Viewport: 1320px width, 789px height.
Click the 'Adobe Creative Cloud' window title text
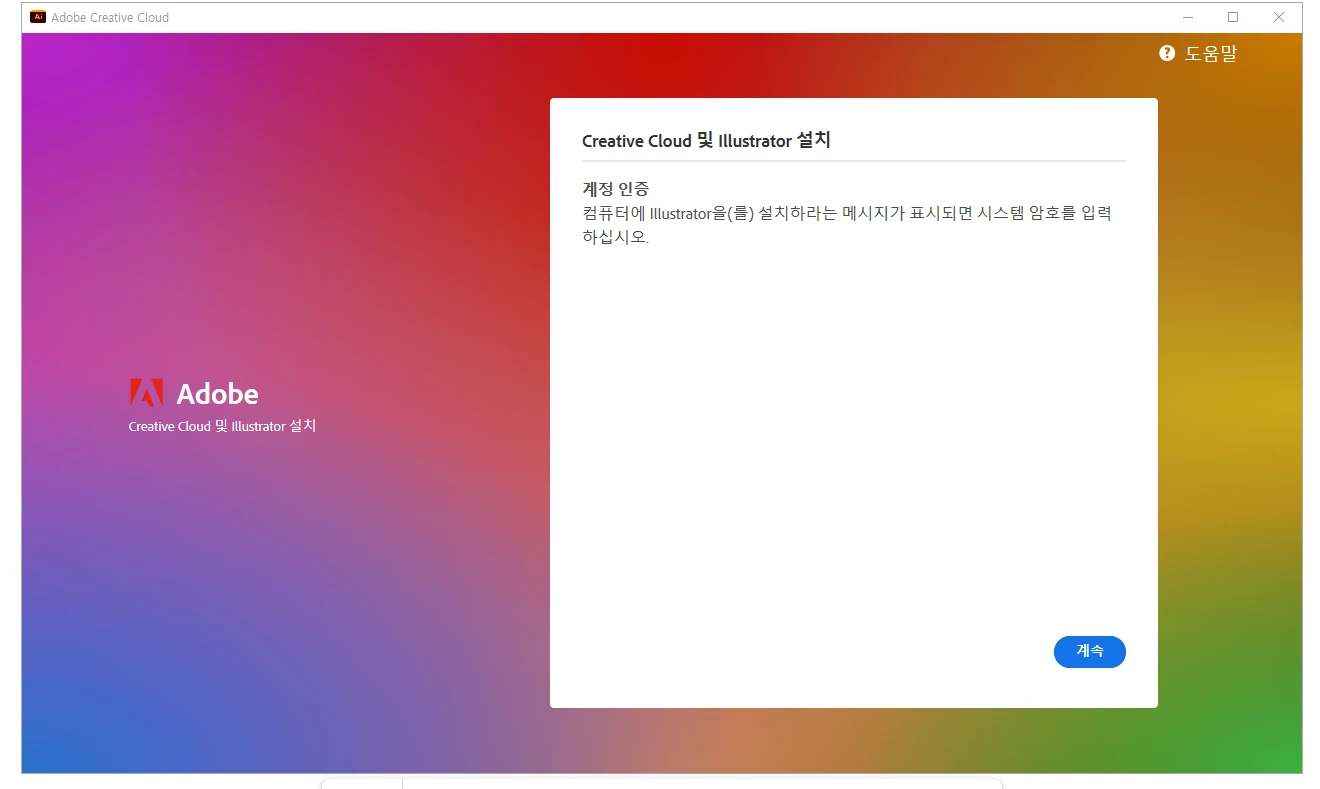coord(110,17)
